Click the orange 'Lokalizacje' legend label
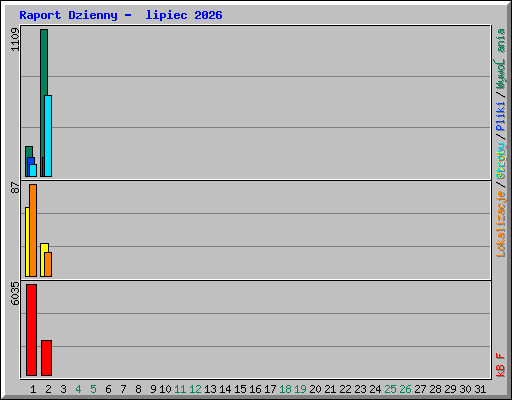 coord(501,224)
